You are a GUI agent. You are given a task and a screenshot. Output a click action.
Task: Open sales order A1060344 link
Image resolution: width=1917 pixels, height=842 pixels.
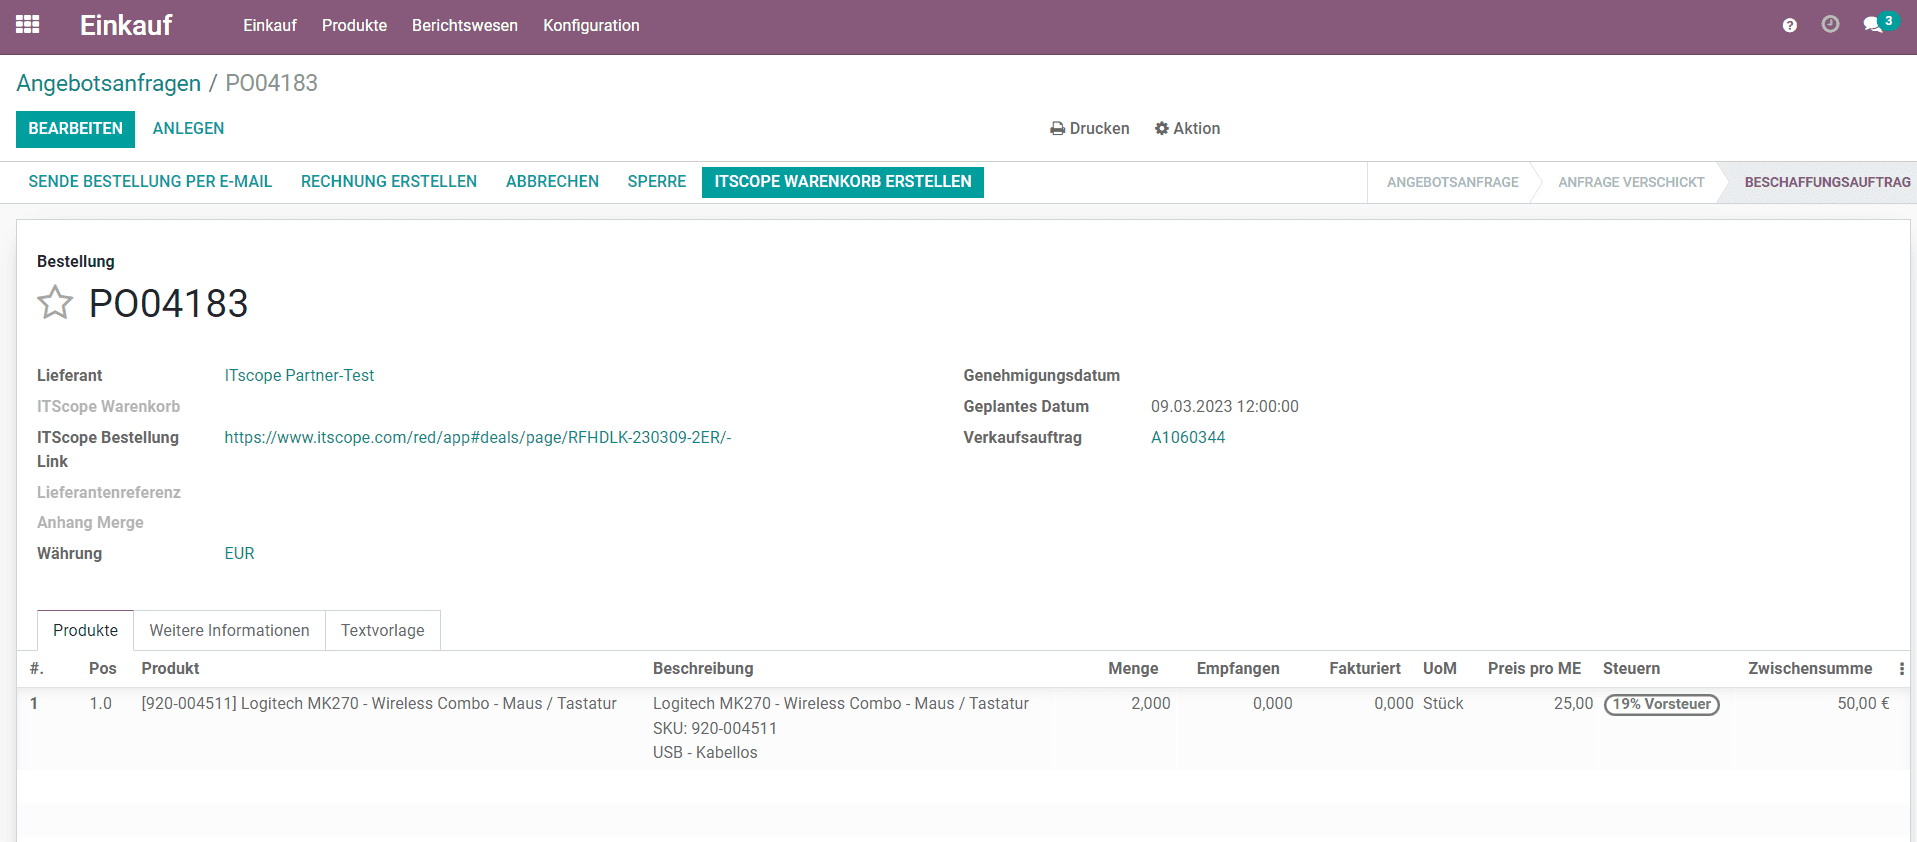click(x=1187, y=438)
